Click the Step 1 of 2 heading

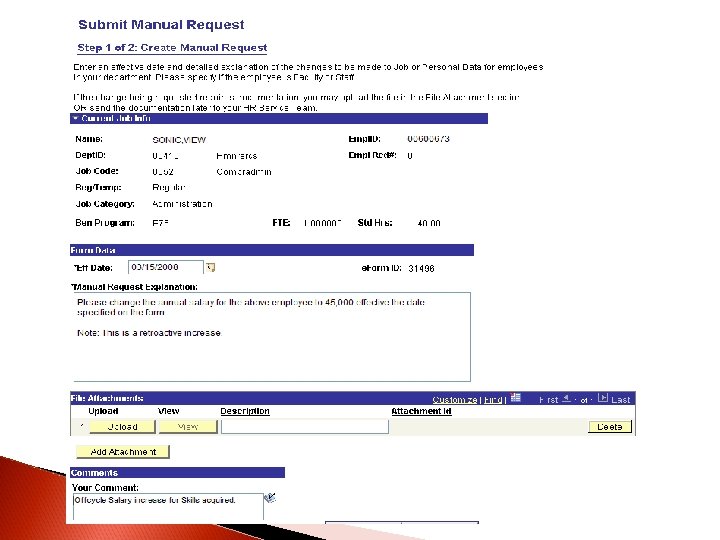tap(172, 48)
